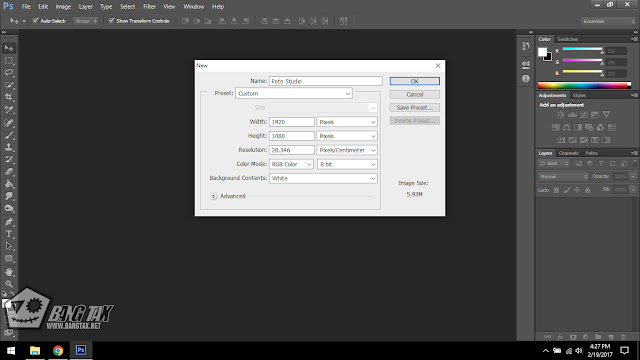Open the File menu
The height and width of the screenshot is (360, 640).
coord(26,7)
